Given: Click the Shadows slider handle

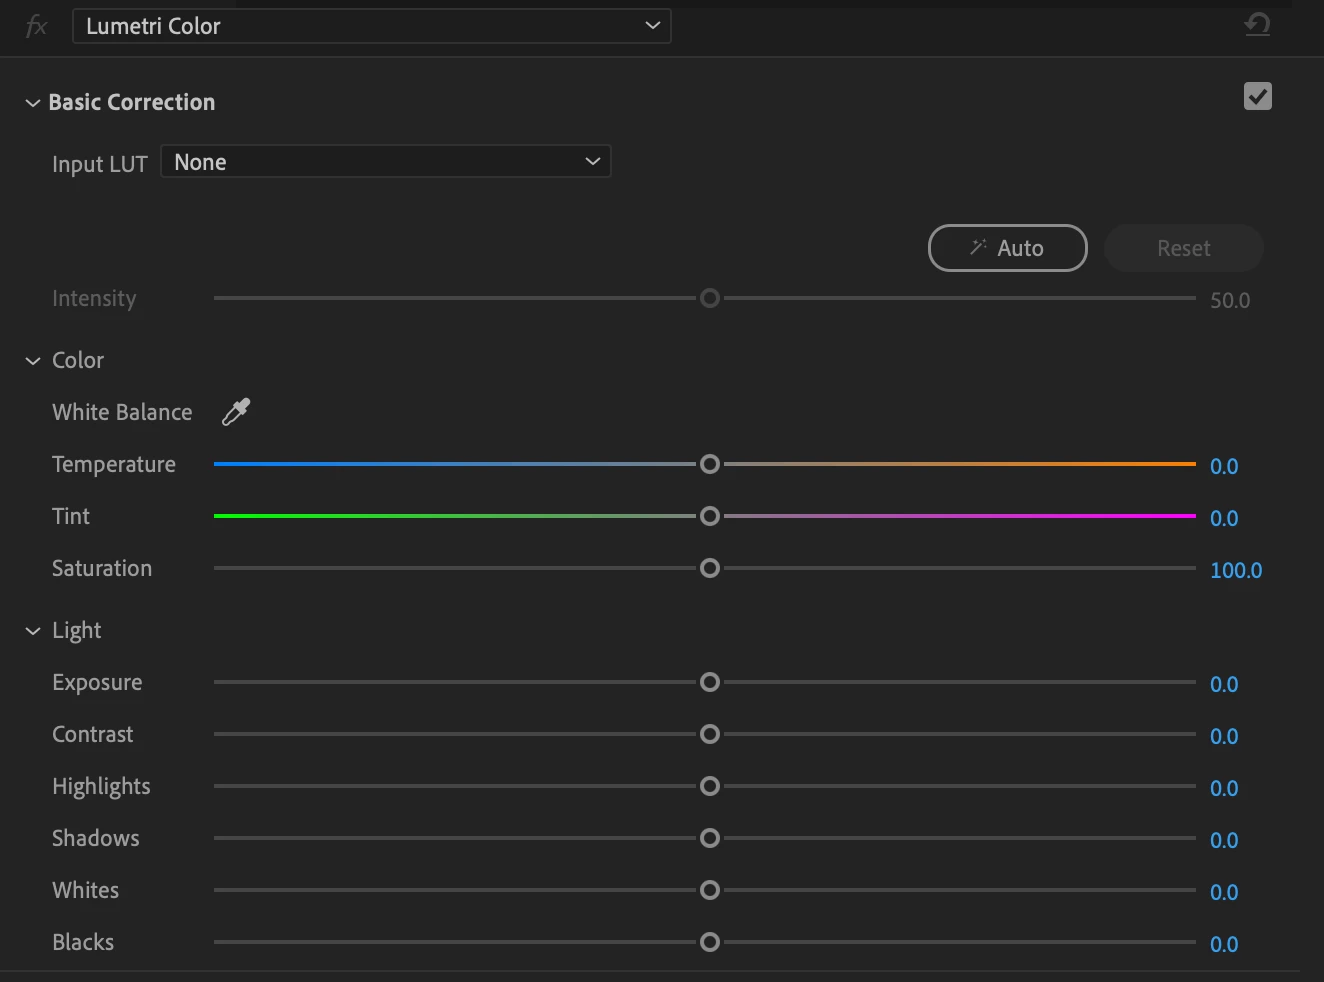Looking at the screenshot, I should click(710, 838).
